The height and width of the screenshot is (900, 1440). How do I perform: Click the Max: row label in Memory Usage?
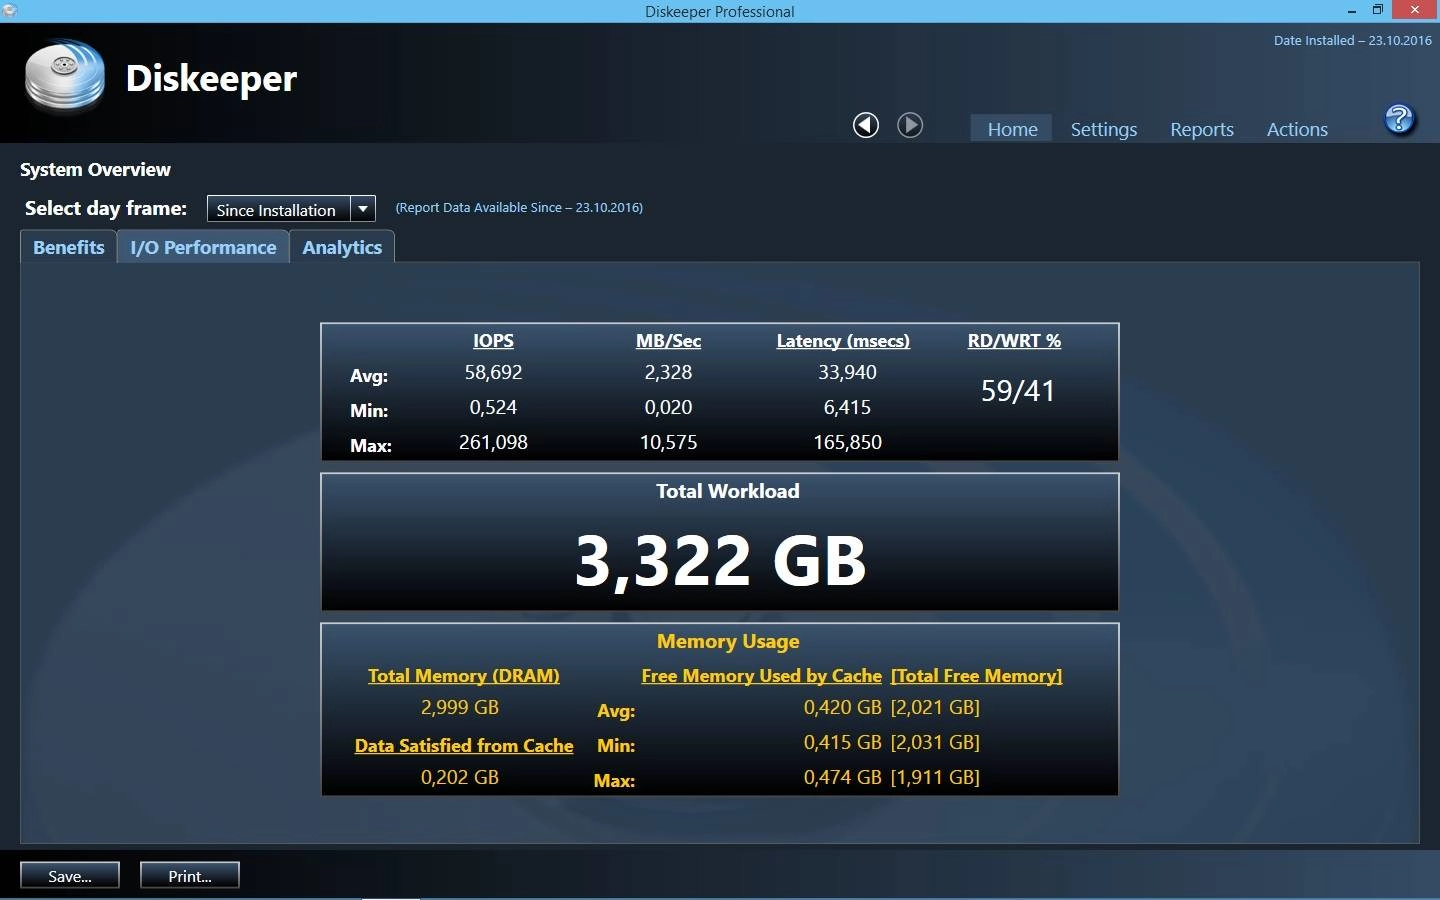click(x=614, y=781)
